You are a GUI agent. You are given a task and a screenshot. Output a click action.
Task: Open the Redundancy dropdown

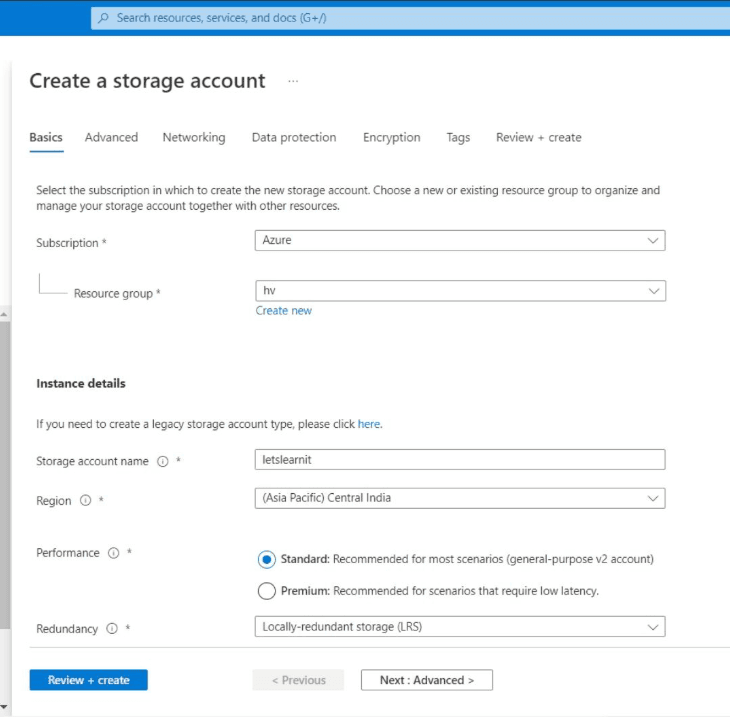tap(460, 627)
